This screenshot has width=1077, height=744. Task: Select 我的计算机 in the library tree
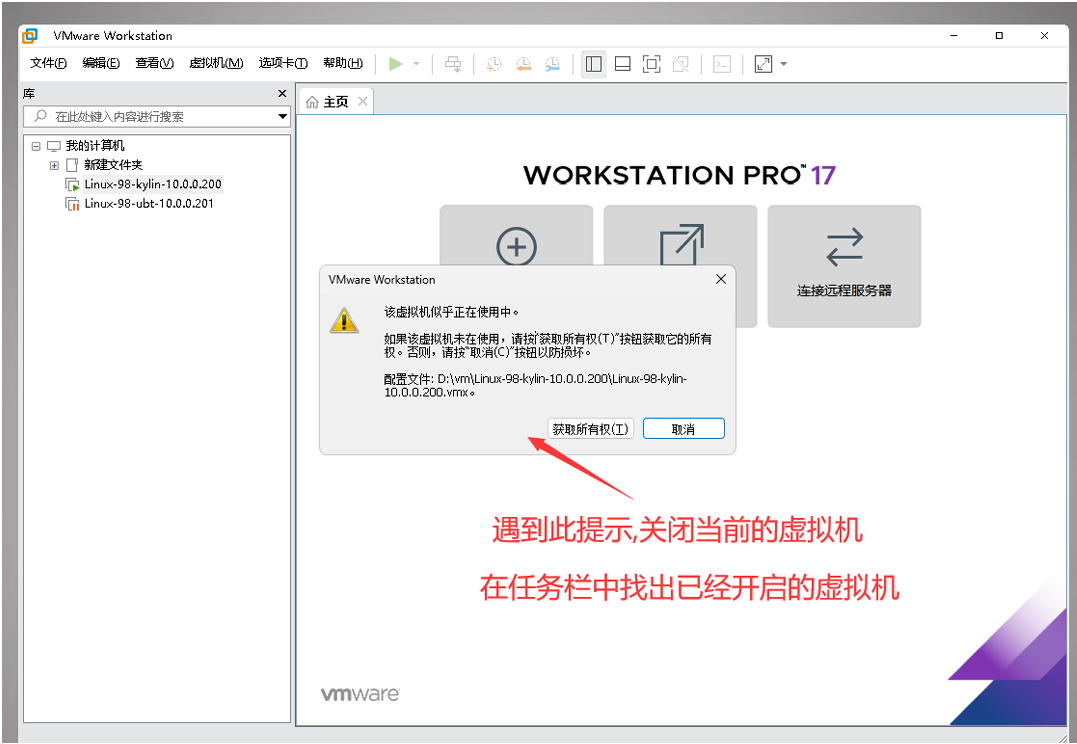click(x=95, y=146)
